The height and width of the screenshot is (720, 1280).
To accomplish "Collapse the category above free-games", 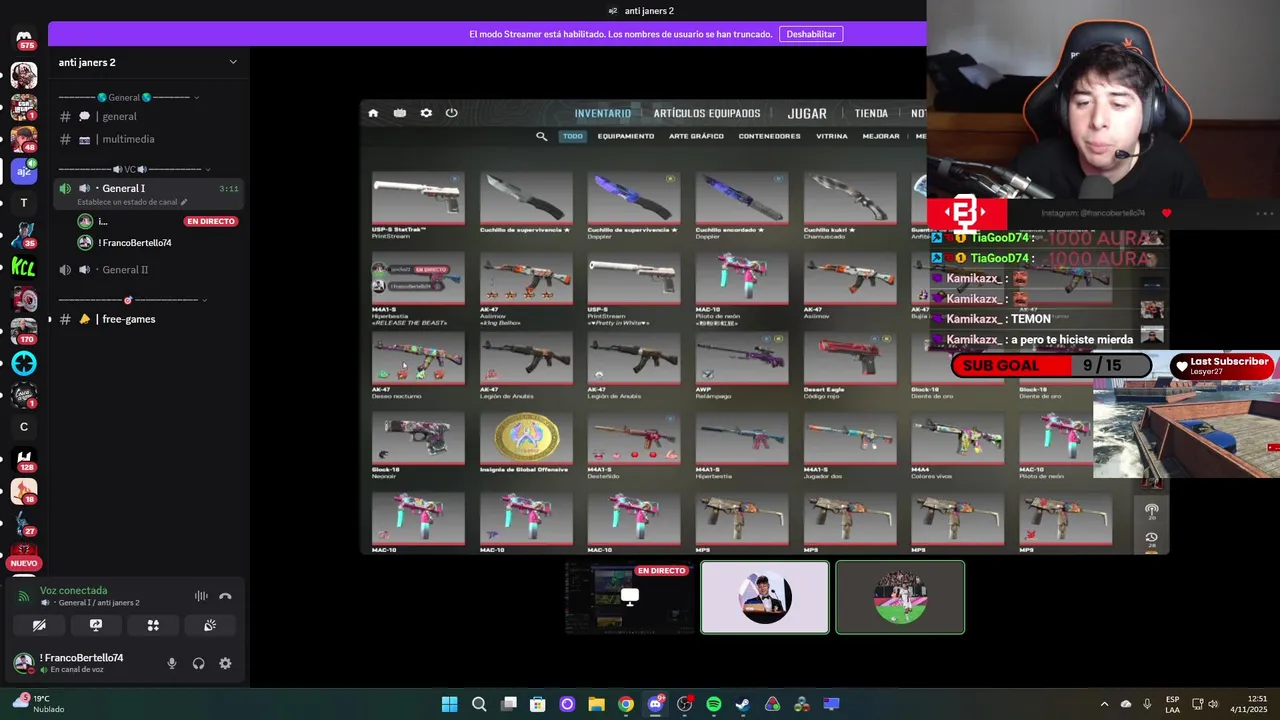I will pos(133,300).
